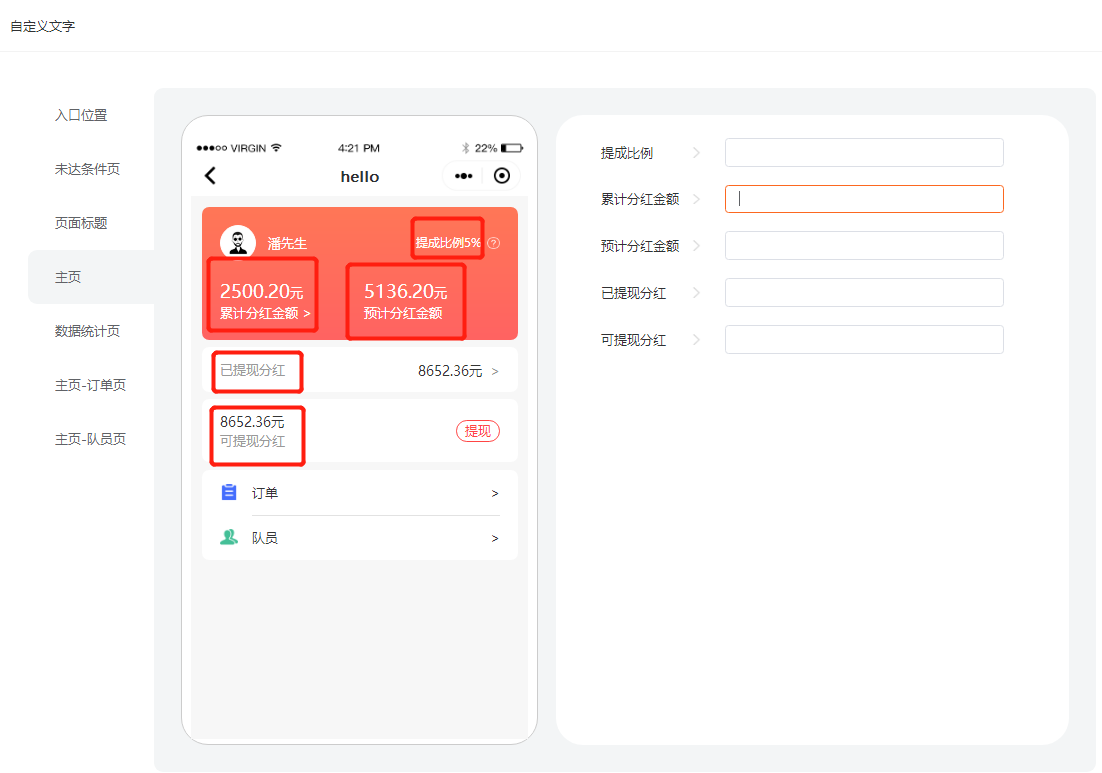1102x773 pixels.
Task: Click the 提现 withdraw button
Action: pyautogui.click(x=478, y=431)
